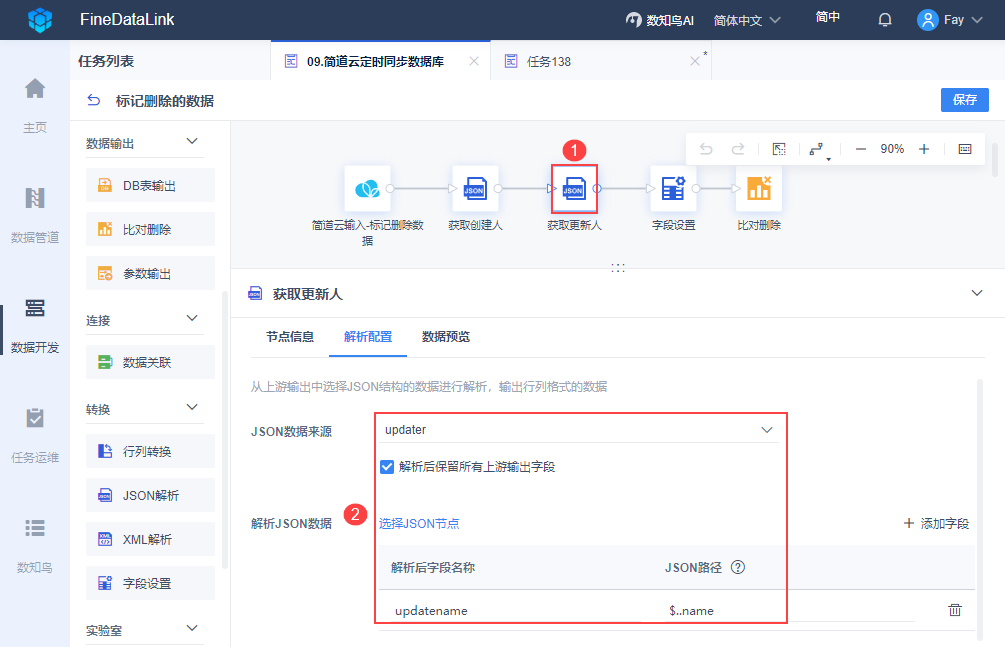The width and height of the screenshot is (1005, 647).
Task: Click the 90% zoom level value
Action: [x=892, y=149]
